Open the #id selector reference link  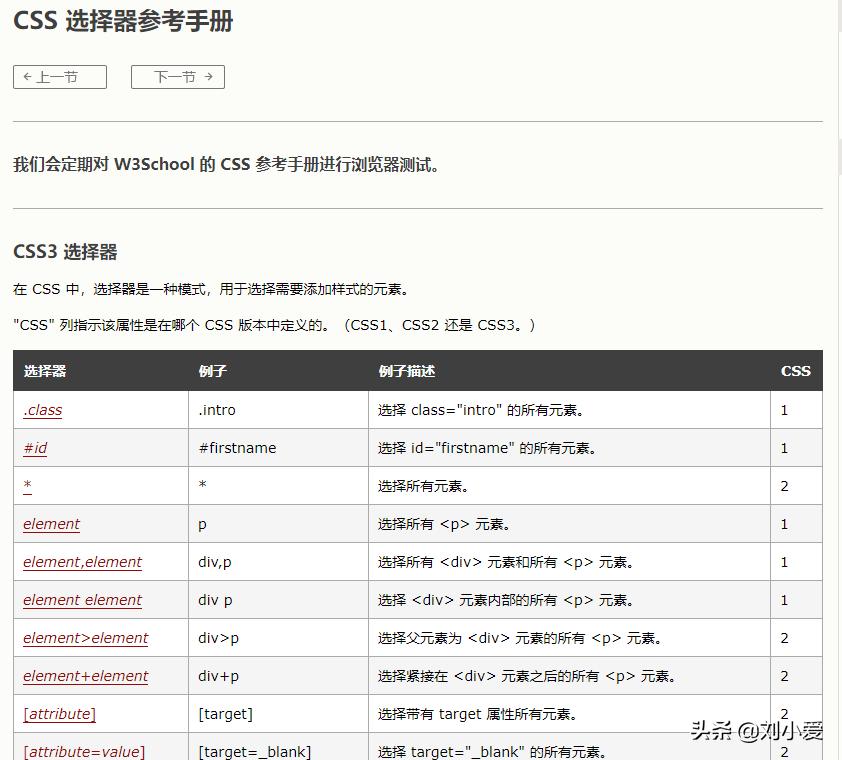pos(35,447)
